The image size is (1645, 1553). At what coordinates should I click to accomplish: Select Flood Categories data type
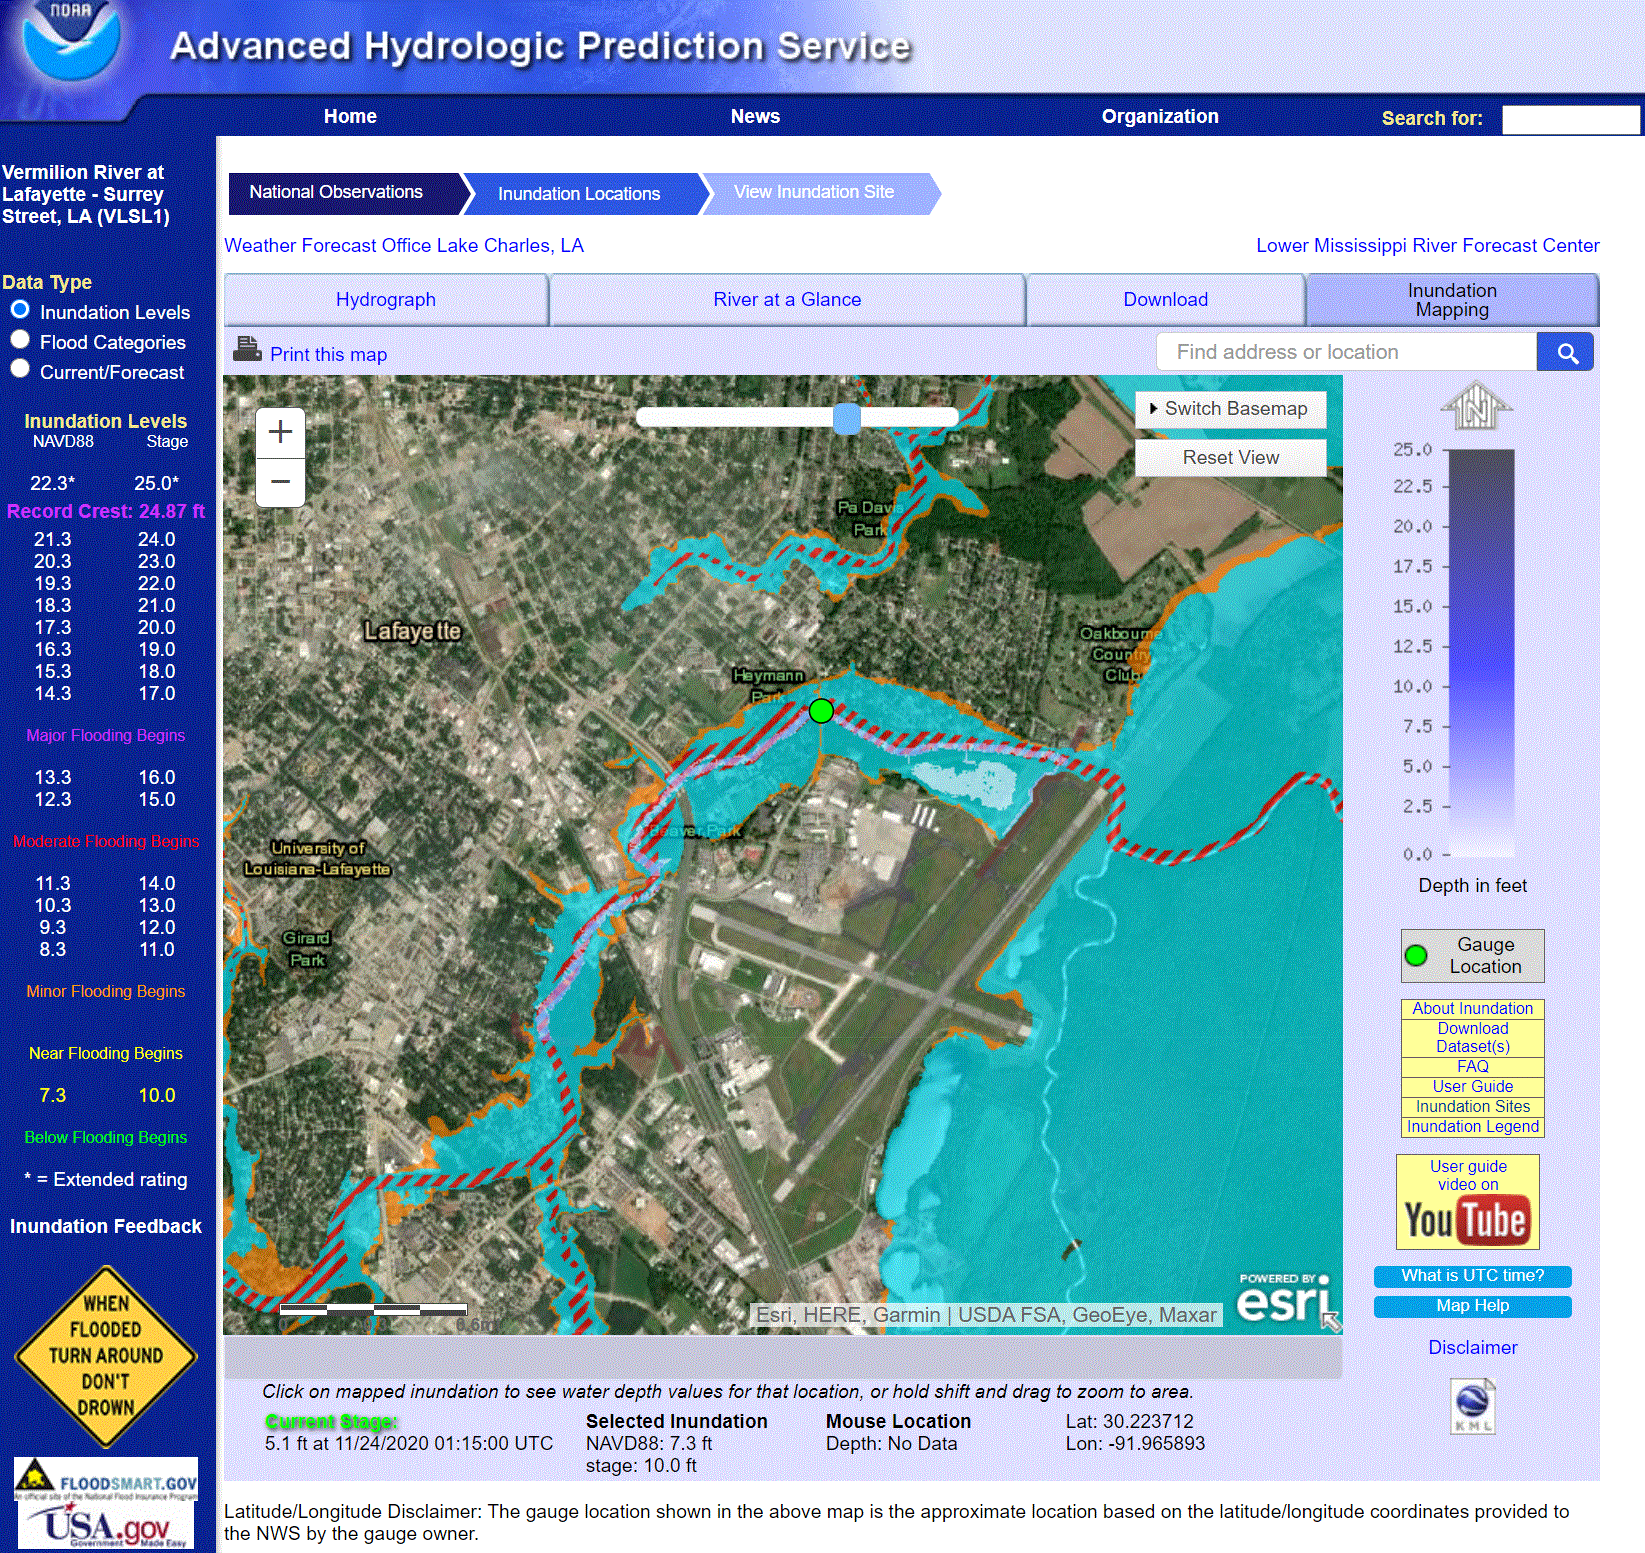point(20,340)
